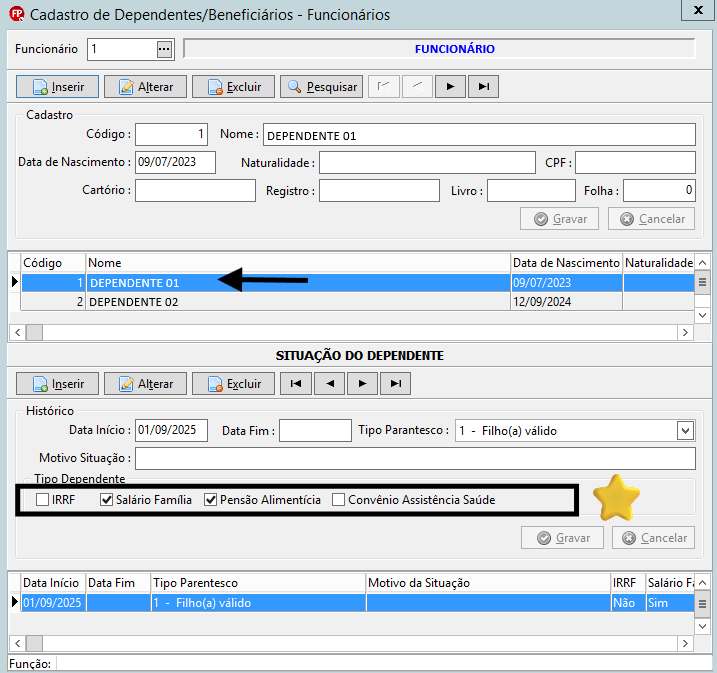Toggle the IRRF checkbox
This screenshot has height=673, width=717.
pos(43,500)
